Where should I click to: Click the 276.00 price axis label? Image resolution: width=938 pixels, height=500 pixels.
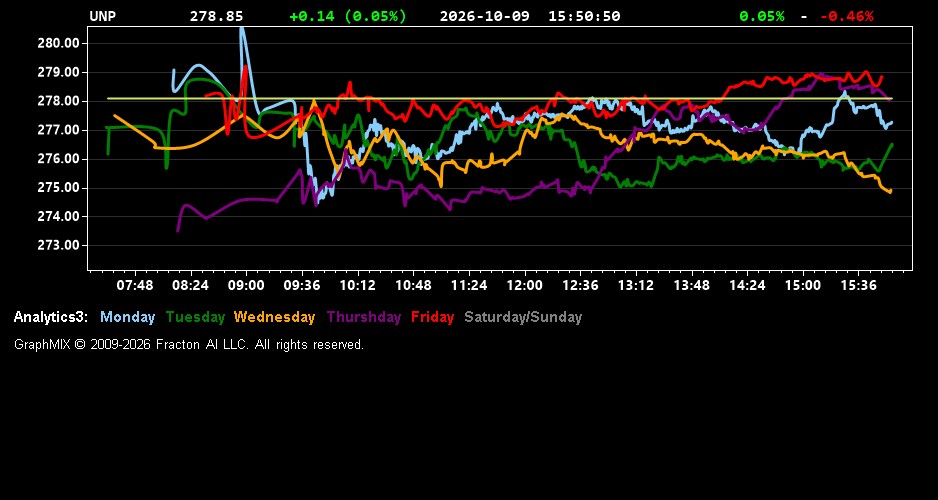coord(59,159)
